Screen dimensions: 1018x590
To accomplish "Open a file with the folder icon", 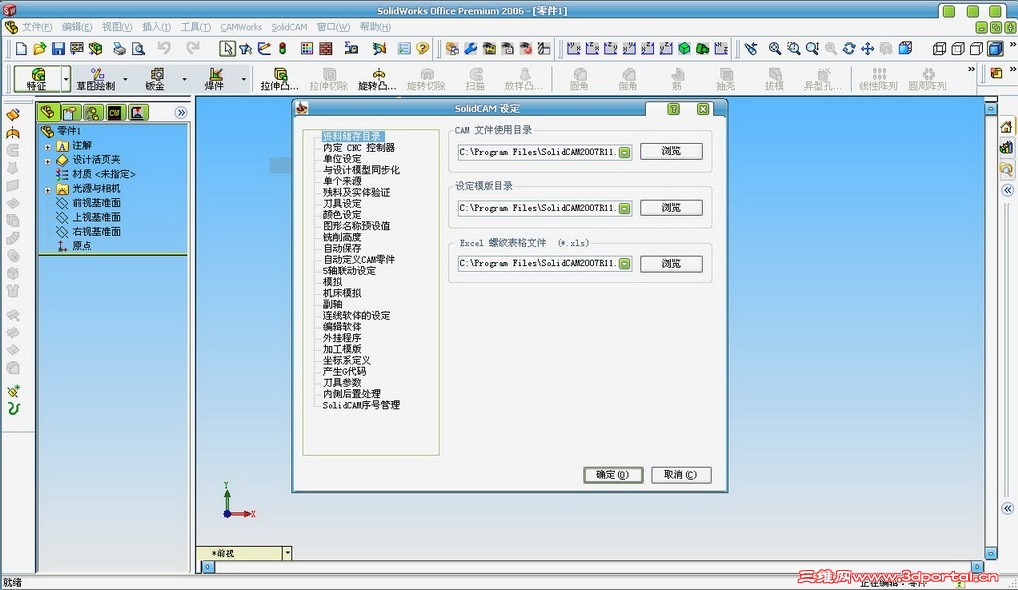I will tap(40, 49).
